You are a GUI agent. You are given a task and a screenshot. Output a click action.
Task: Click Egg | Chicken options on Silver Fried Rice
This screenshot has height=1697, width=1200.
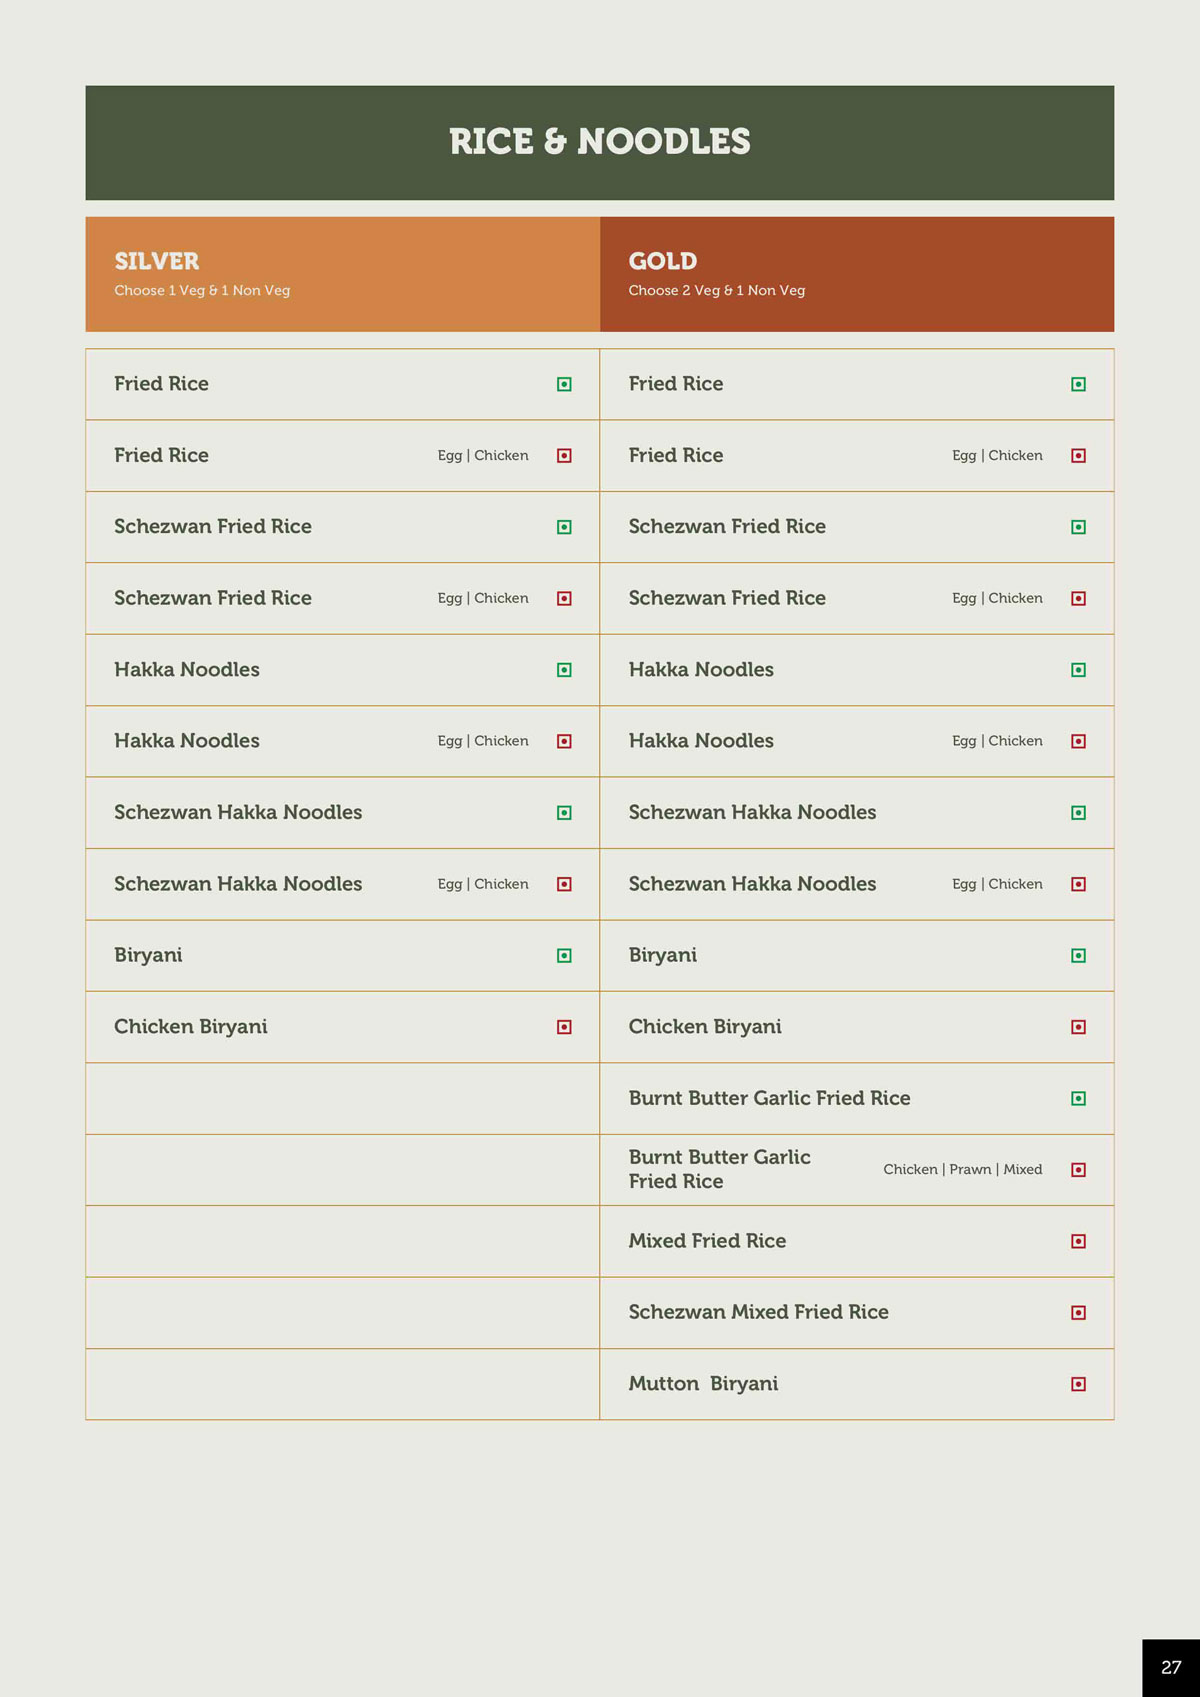tap(483, 455)
